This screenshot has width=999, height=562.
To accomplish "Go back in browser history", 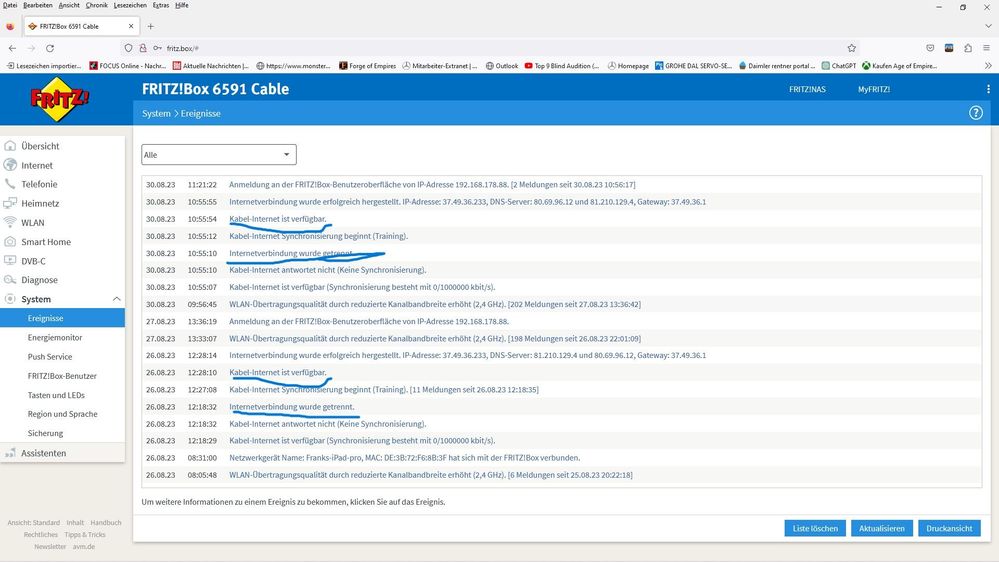I will [x=12, y=48].
